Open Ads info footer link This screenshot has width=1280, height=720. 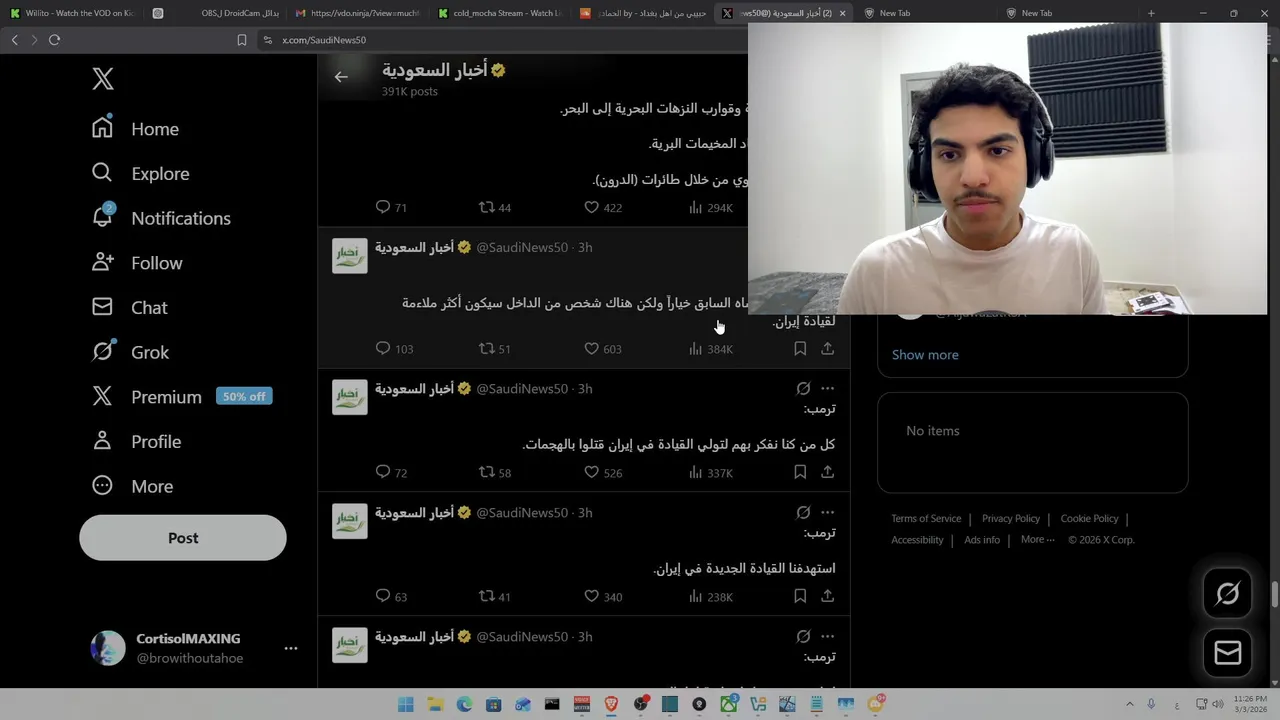pos(982,540)
